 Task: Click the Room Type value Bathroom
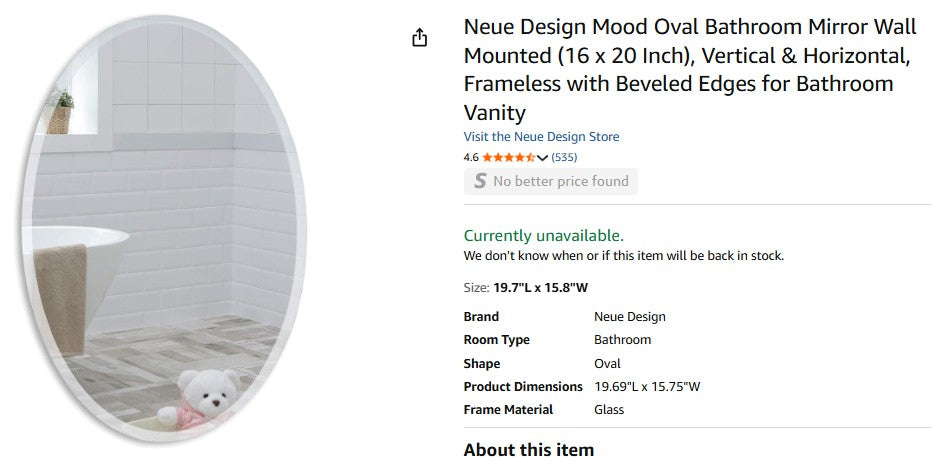(622, 340)
